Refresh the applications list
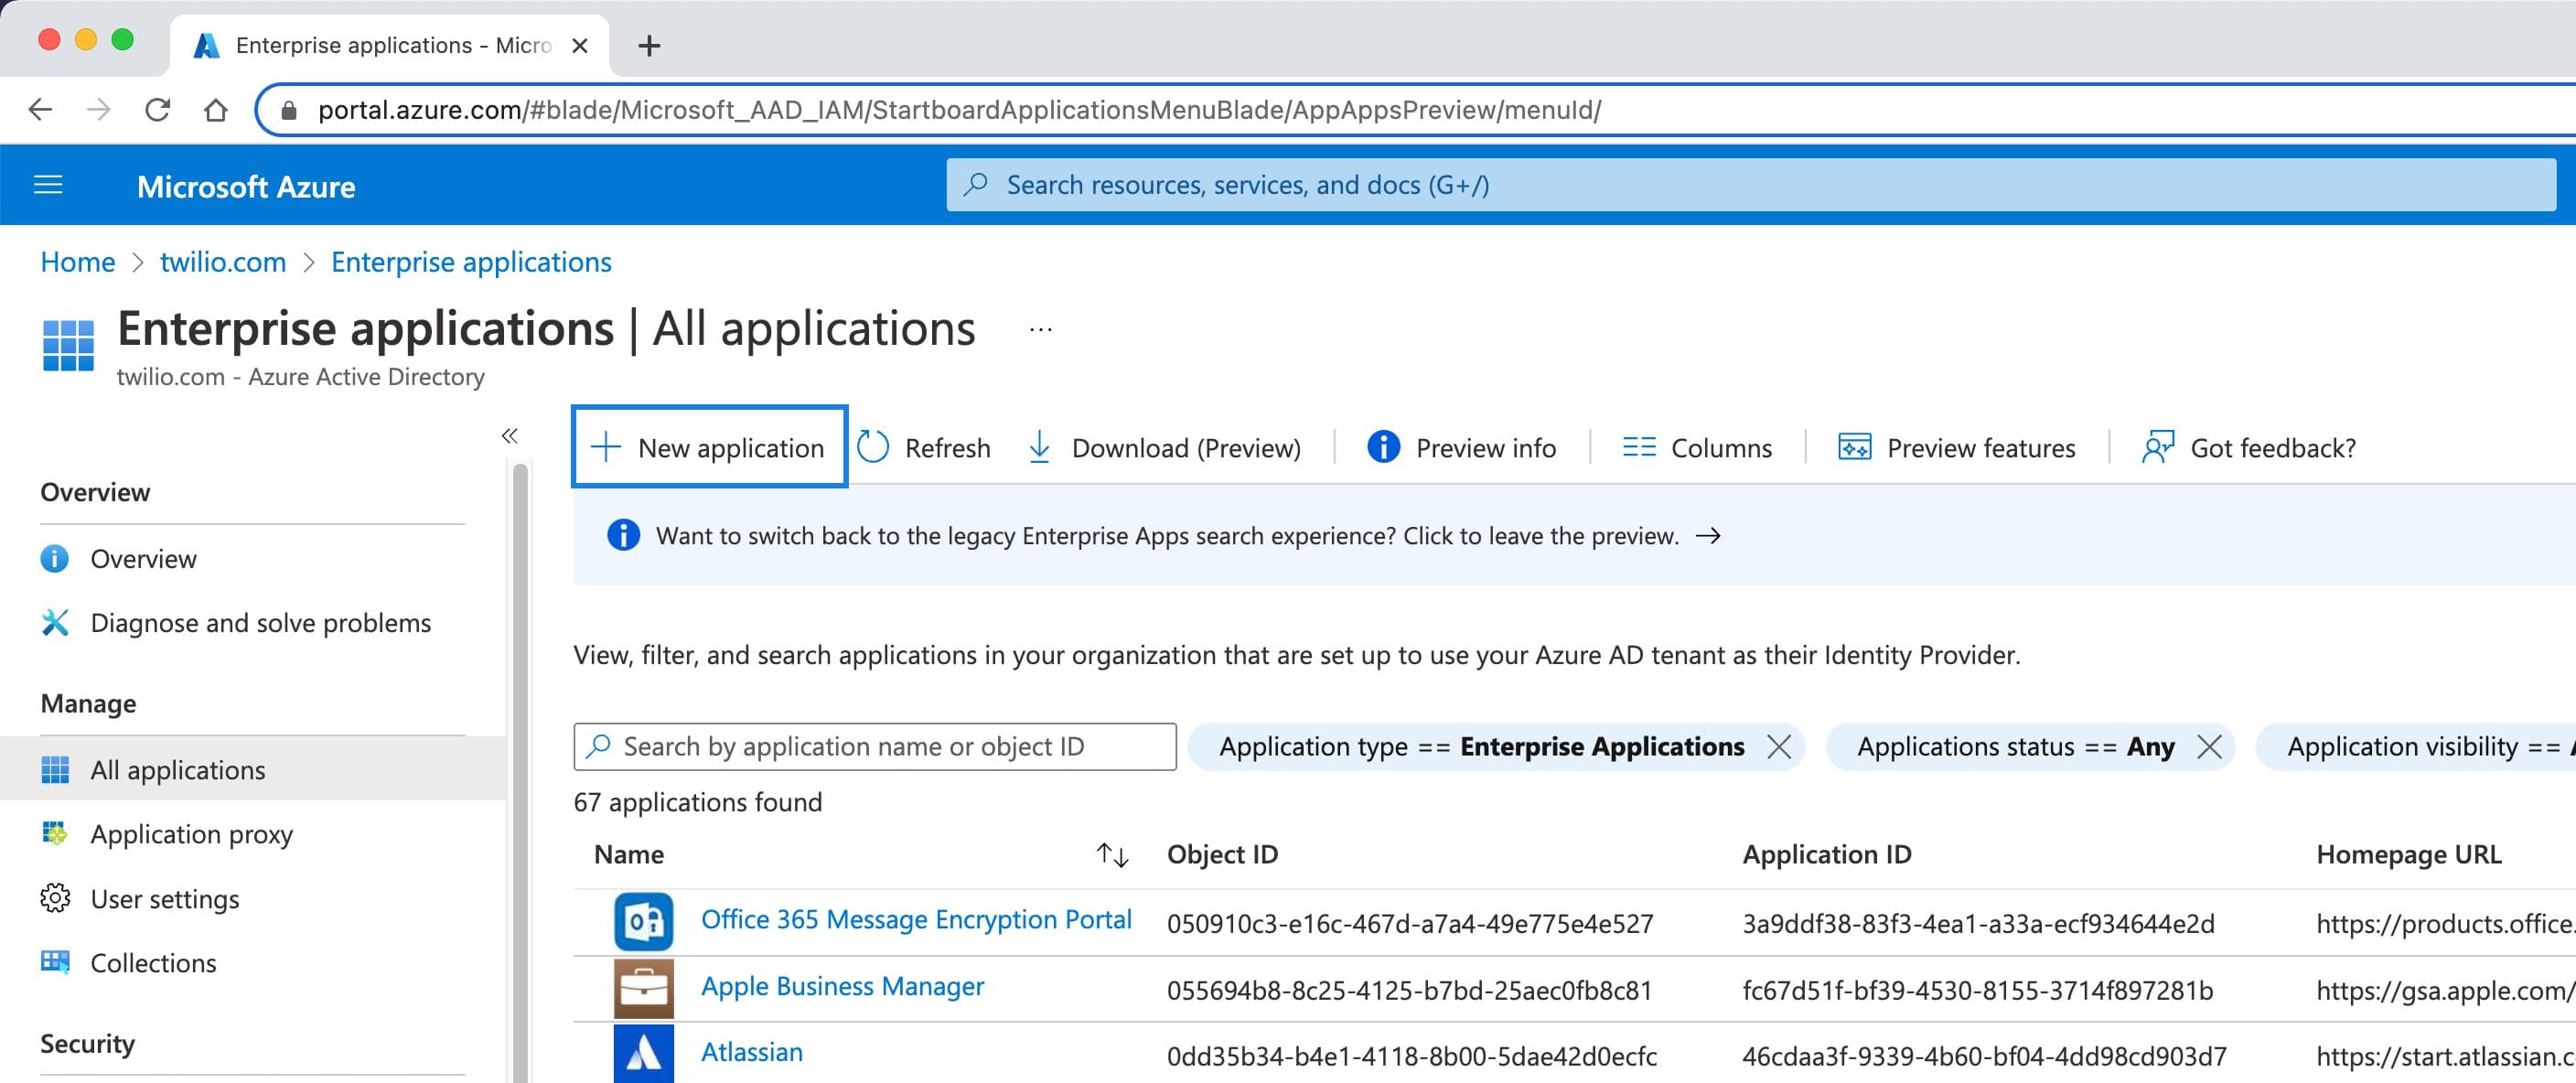 (x=925, y=447)
